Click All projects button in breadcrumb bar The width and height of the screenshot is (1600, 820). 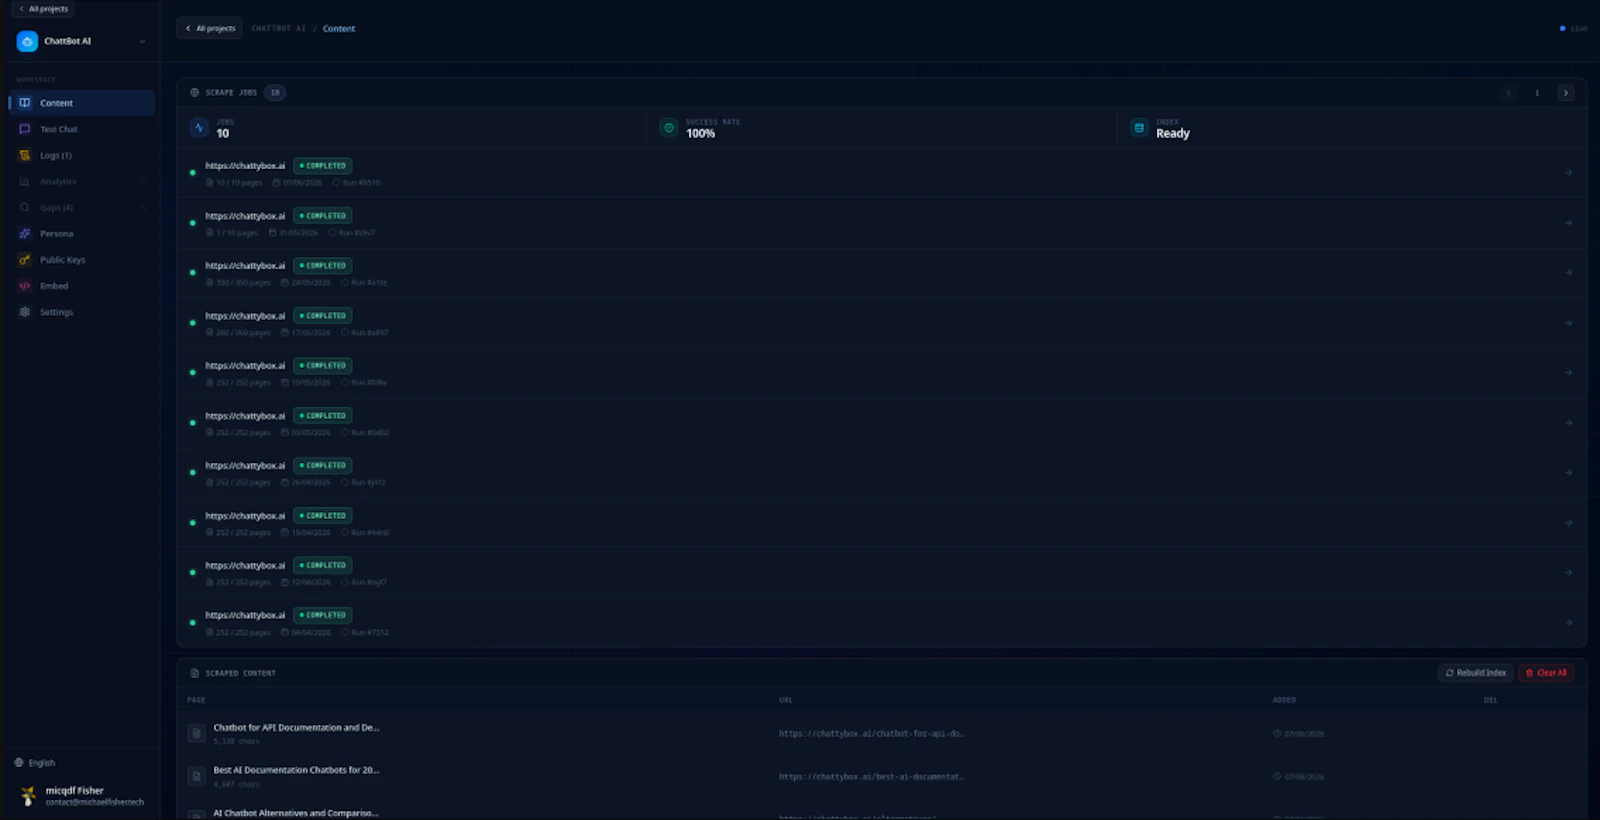tap(210, 28)
